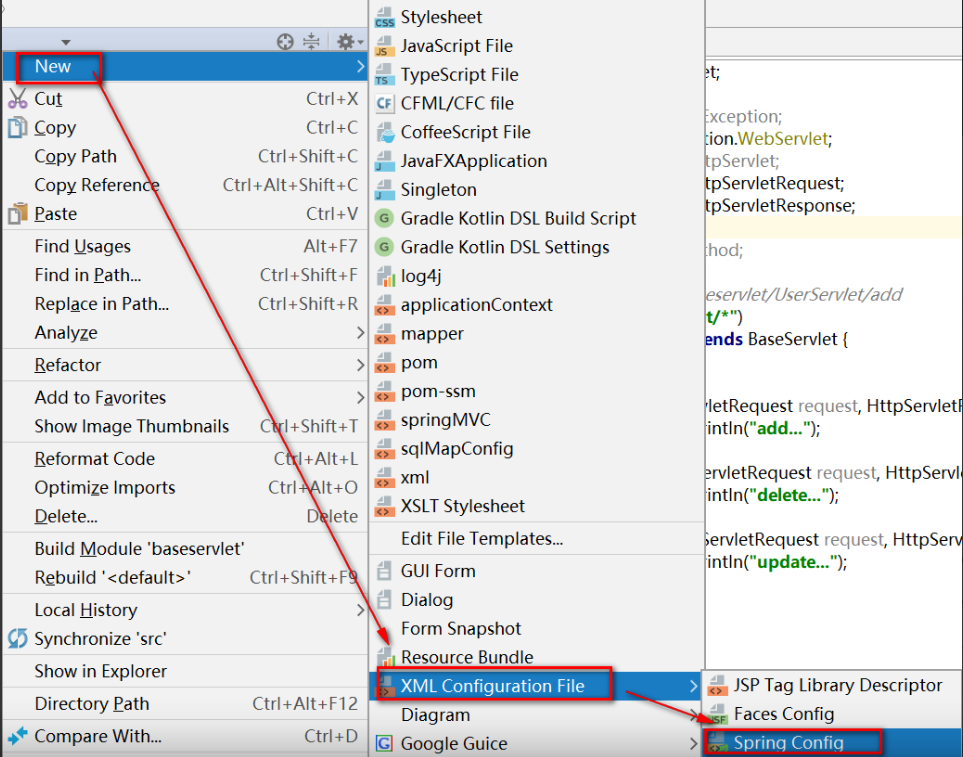Click the Gradle Kotlin DSL Settings icon
Screen dimensions: 963x757
pos(384,247)
